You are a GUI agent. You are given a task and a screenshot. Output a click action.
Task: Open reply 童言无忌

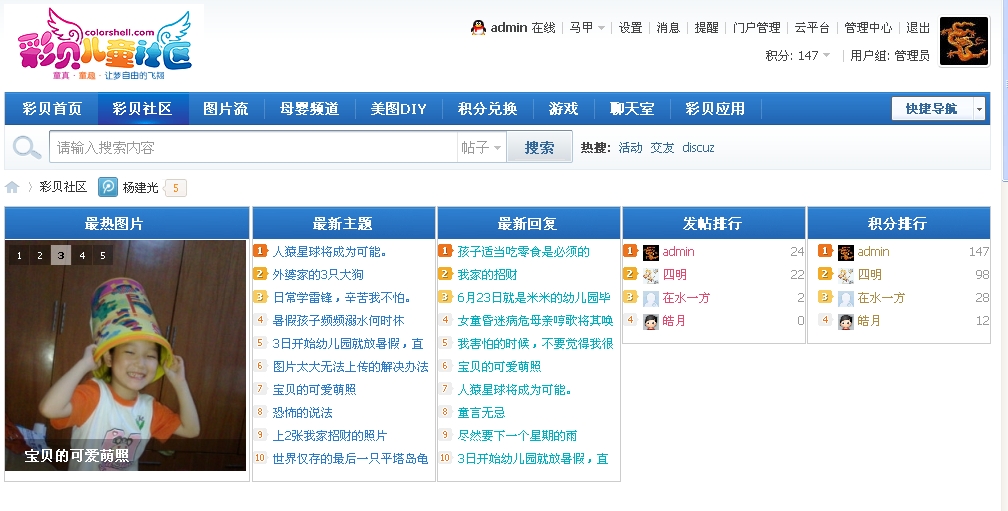481,413
